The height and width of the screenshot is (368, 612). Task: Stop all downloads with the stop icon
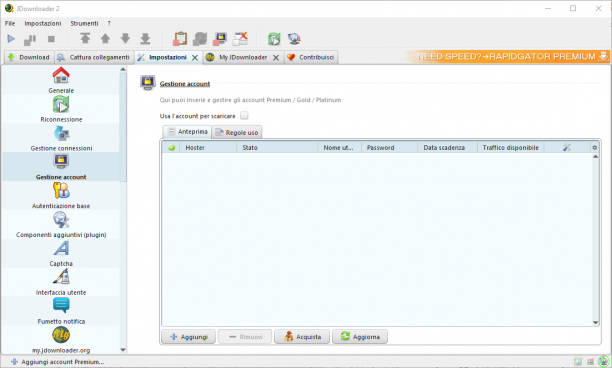(51, 39)
